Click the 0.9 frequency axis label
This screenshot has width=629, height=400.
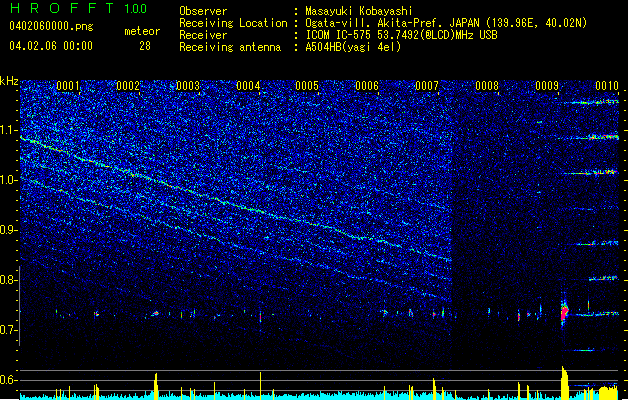[9, 230]
